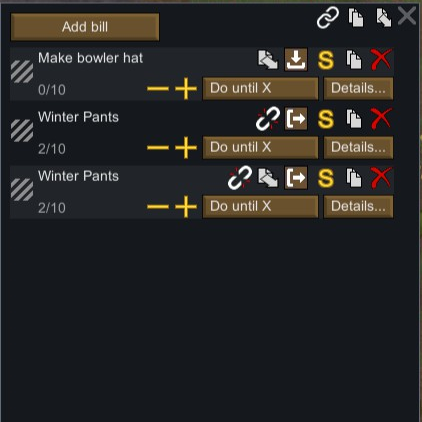Open Do until X dropdown for first Winter Pants
The width and height of the screenshot is (422, 422).
260,147
